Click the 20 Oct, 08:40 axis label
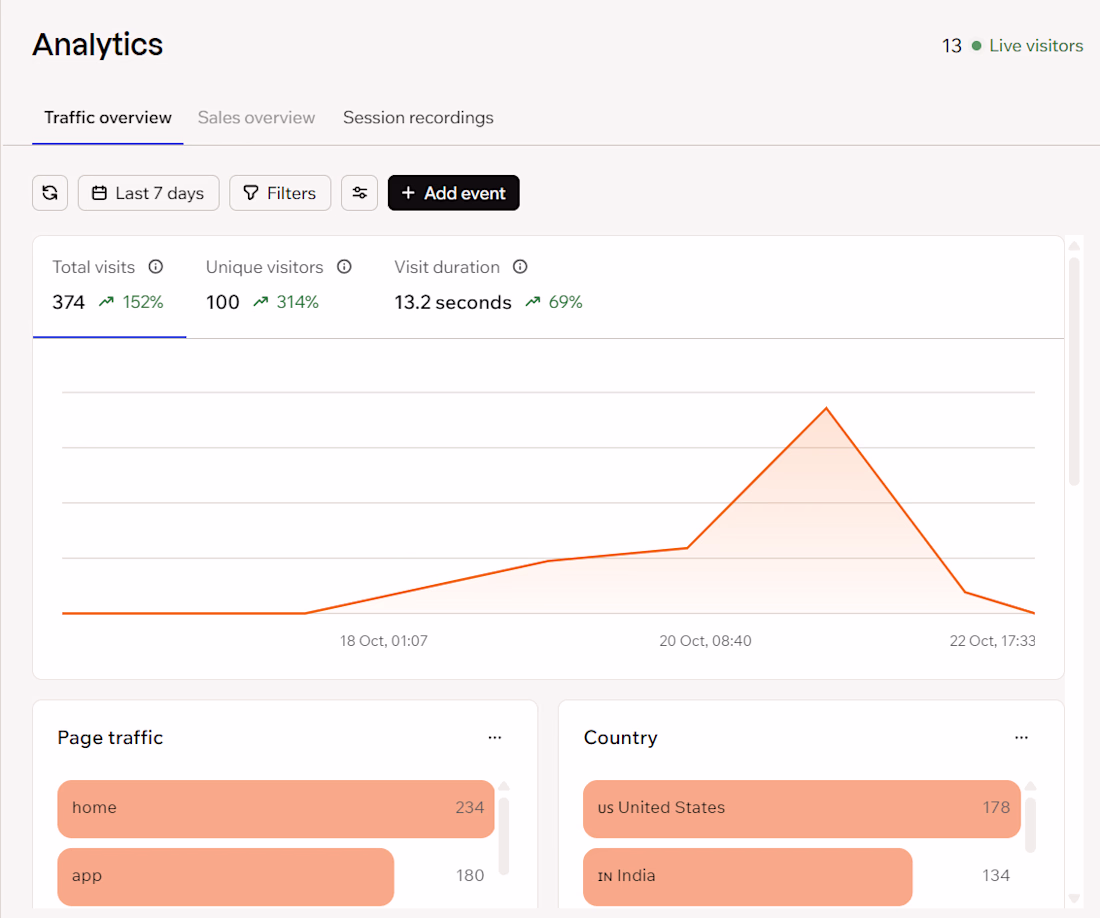Viewport: 1100px width, 918px height. [x=705, y=641]
